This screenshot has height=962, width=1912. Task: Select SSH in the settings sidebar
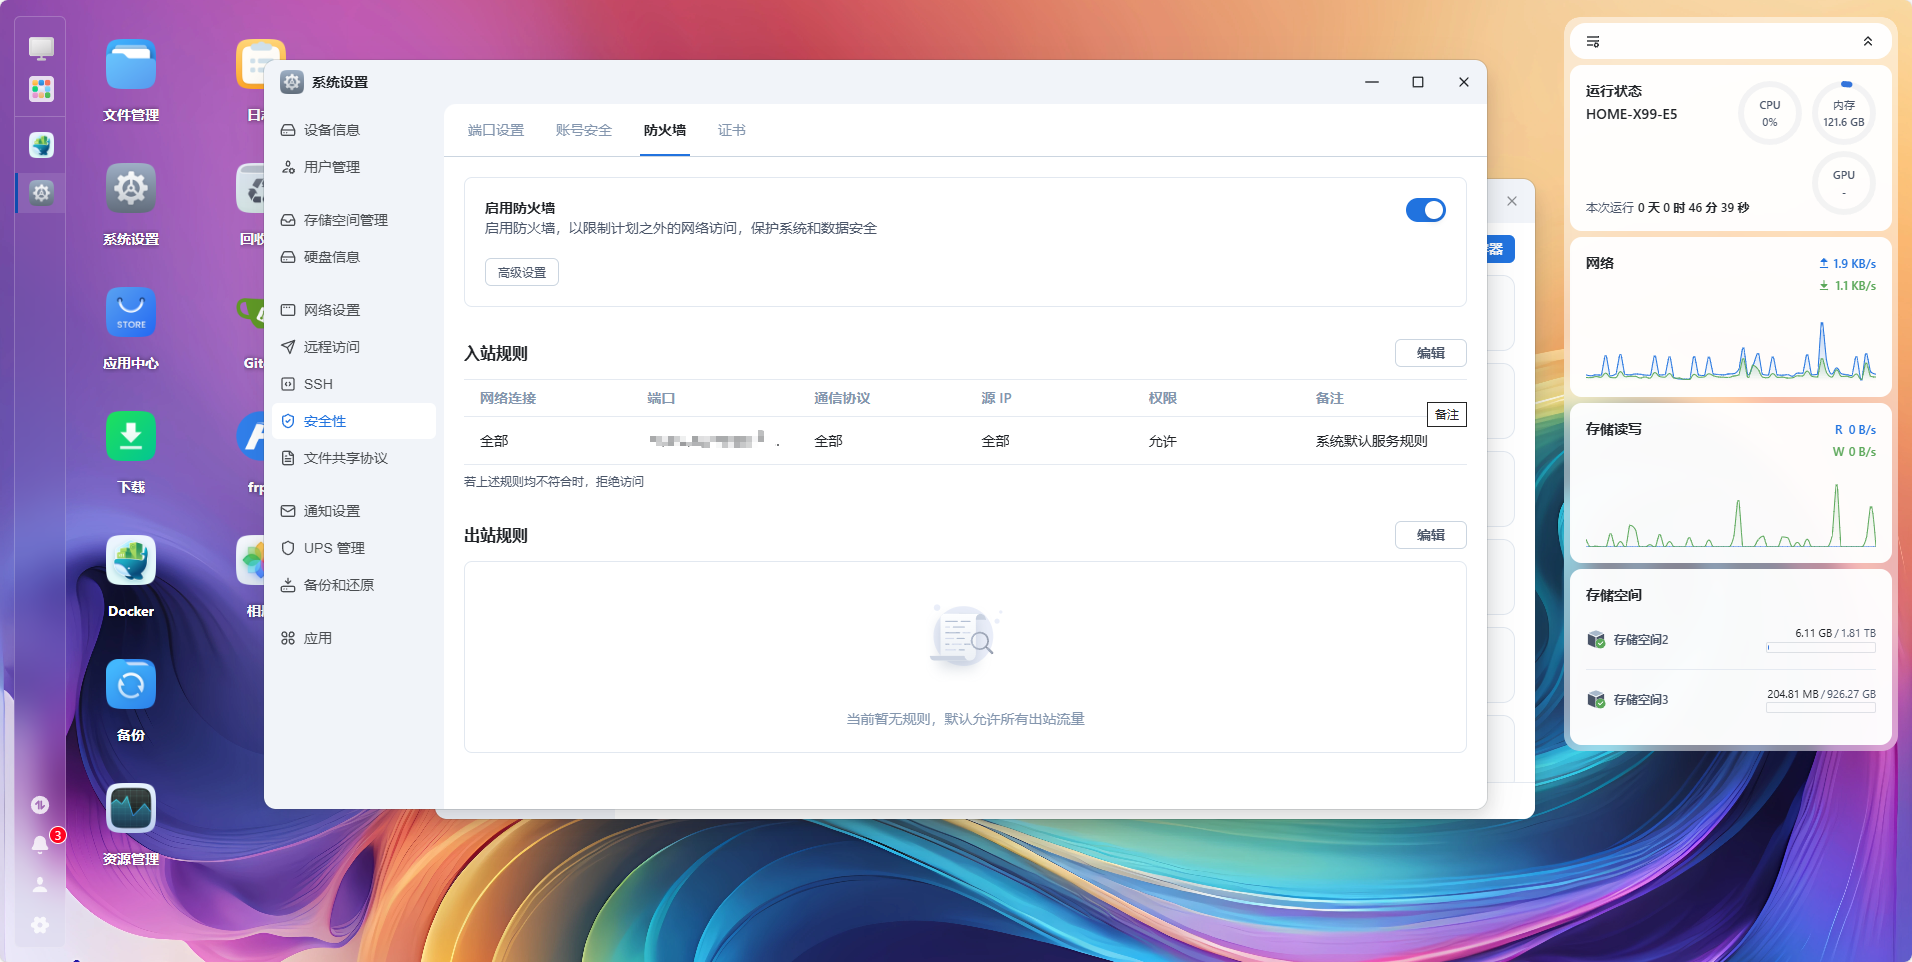pyautogui.click(x=354, y=384)
